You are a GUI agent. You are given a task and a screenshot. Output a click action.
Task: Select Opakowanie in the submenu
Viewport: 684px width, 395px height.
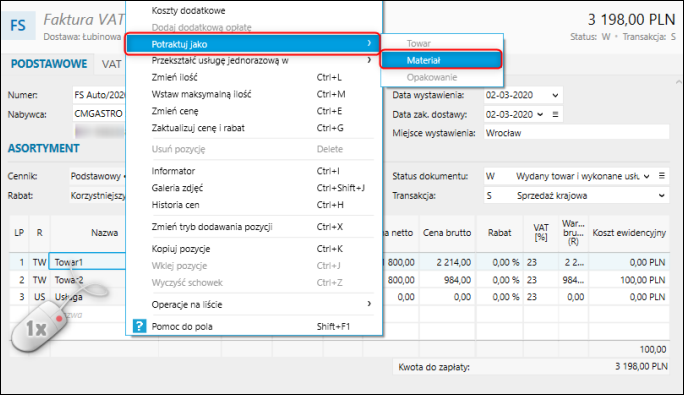(x=441, y=77)
